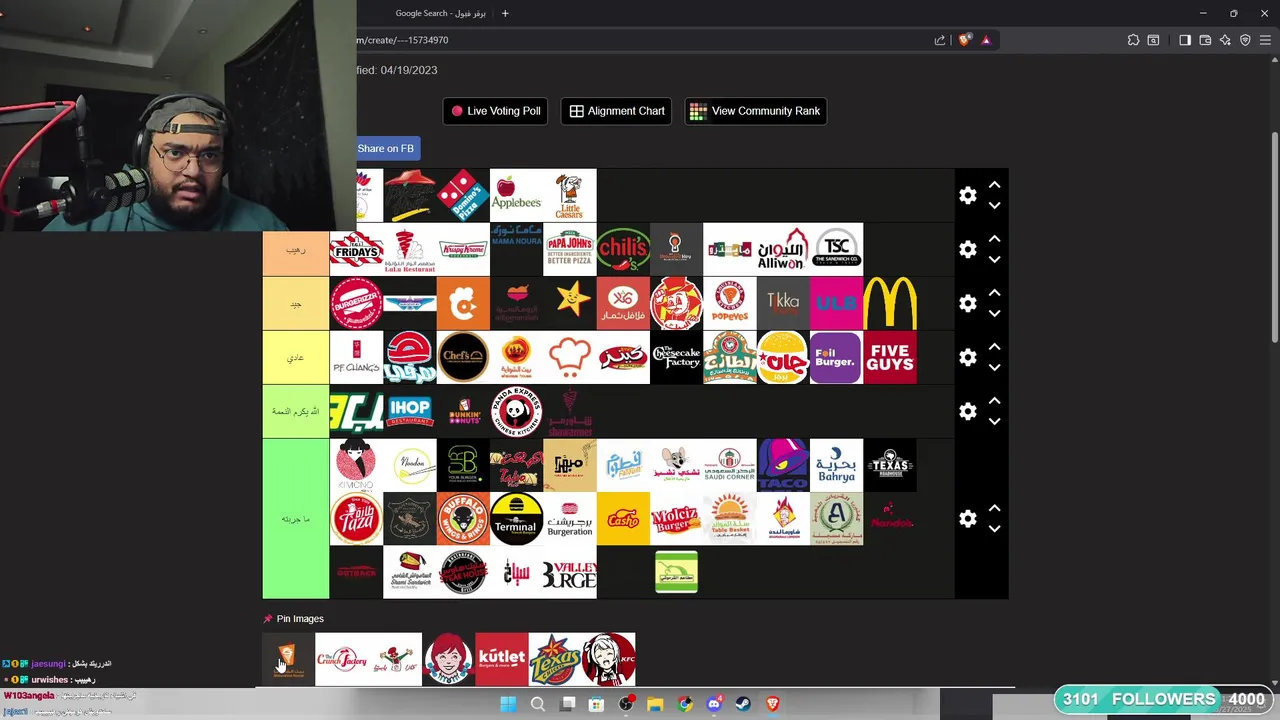
Task: Select the Pizza Hut logo tile
Action: tap(410, 195)
